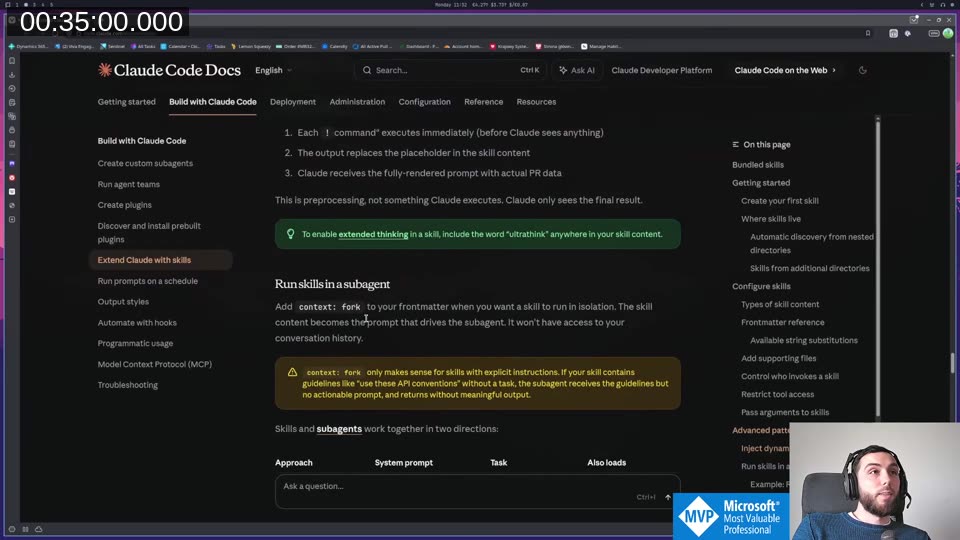Click the add web panel plus icon

(x=12, y=219)
